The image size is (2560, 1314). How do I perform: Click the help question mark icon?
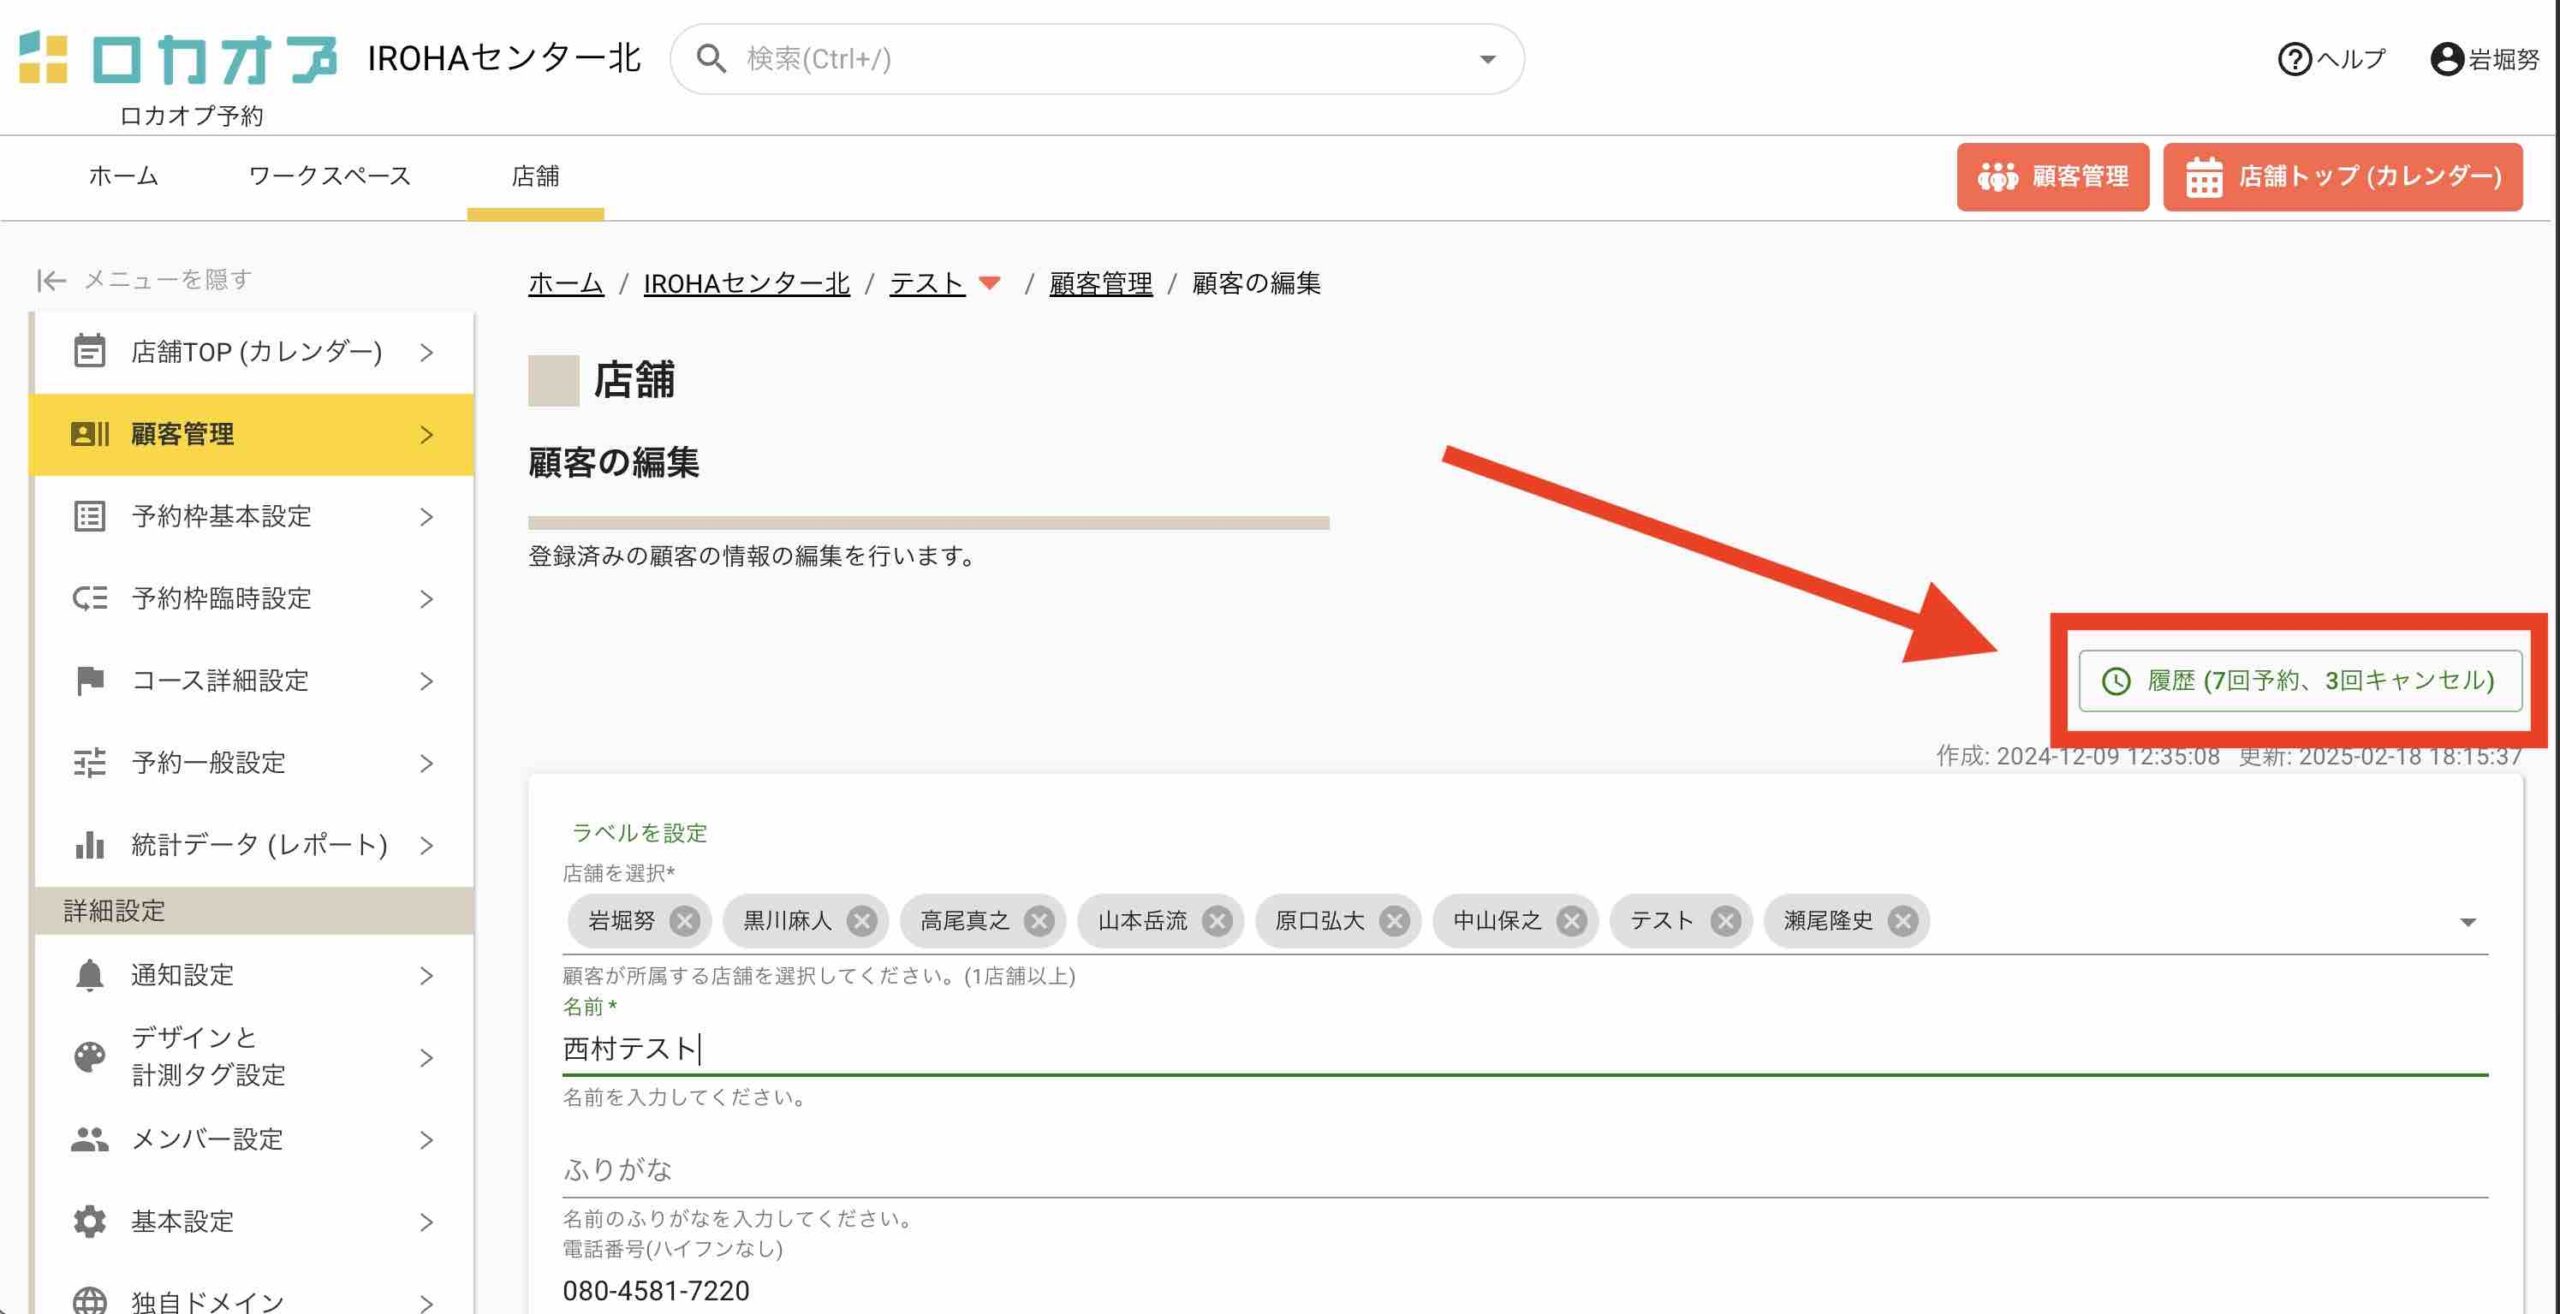point(2294,59)
